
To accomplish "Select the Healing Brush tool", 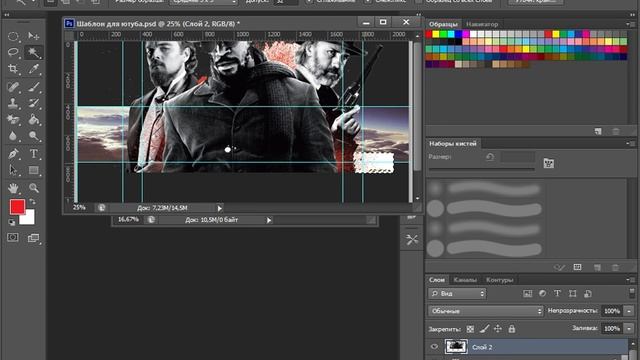I will click(13, 87).
